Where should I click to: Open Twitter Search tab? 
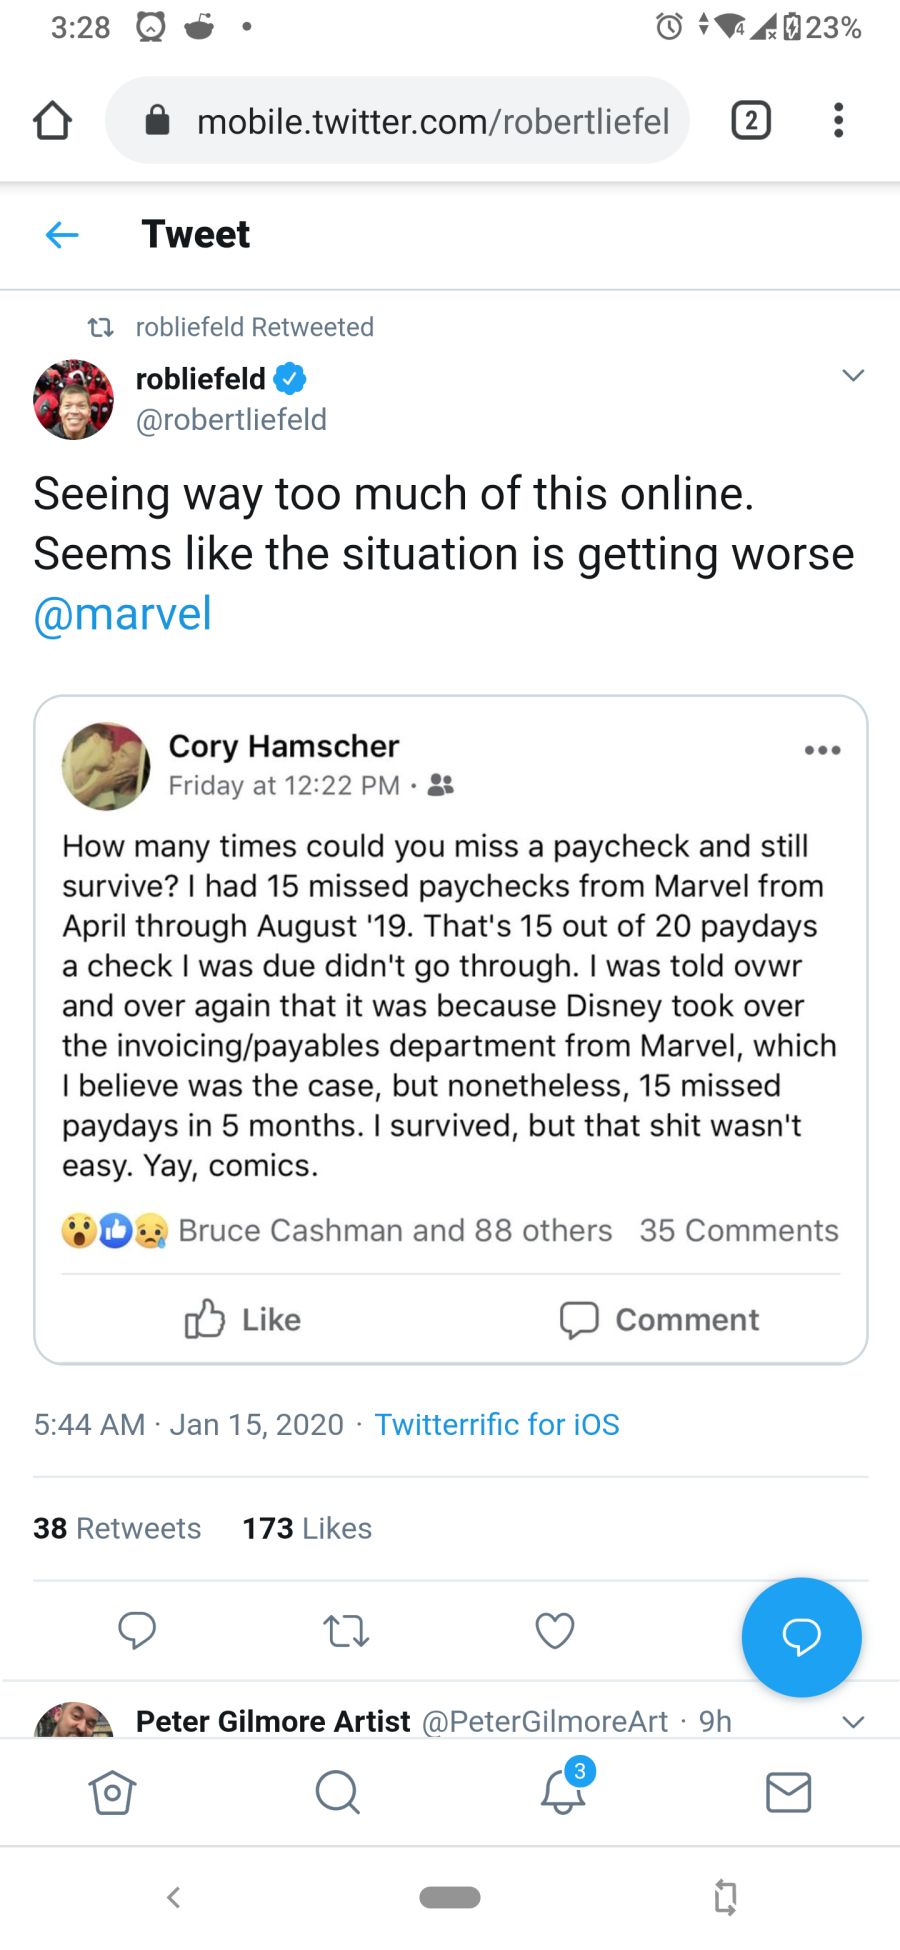(337, 1792)
